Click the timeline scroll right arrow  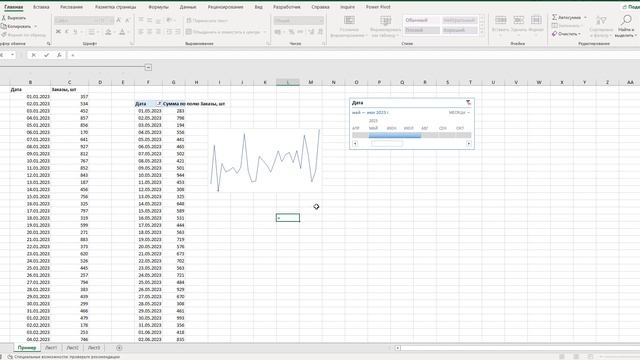(x=469, y=144)
